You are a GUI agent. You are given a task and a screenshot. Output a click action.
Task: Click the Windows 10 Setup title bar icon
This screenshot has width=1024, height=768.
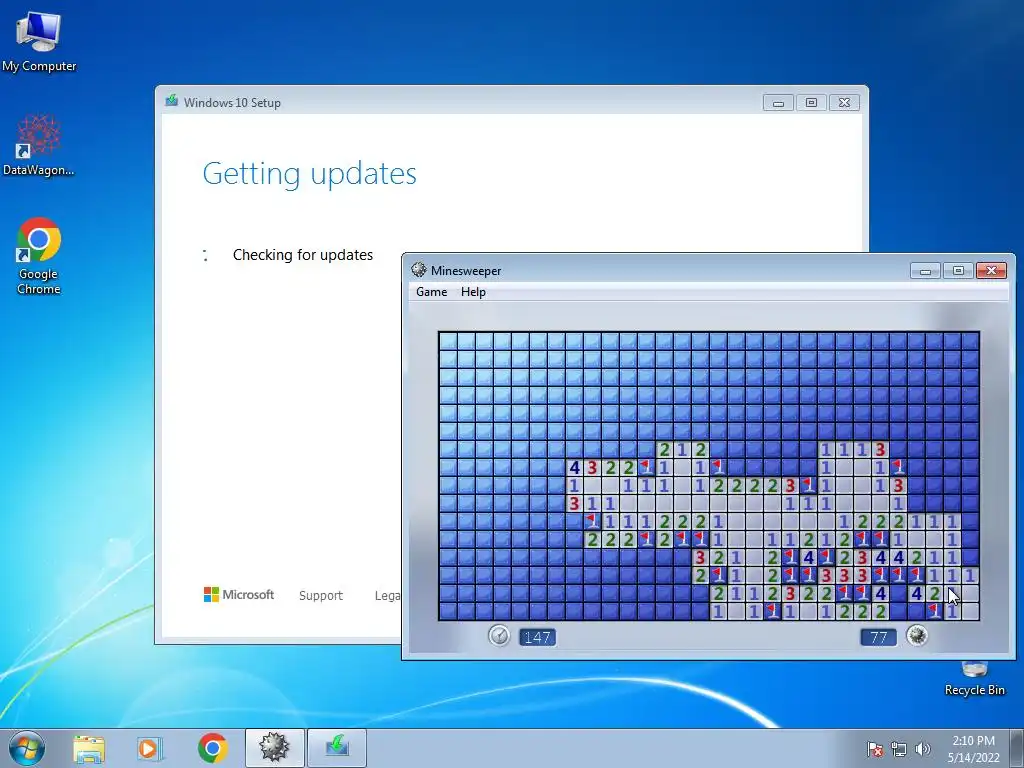tap(172, 101)
